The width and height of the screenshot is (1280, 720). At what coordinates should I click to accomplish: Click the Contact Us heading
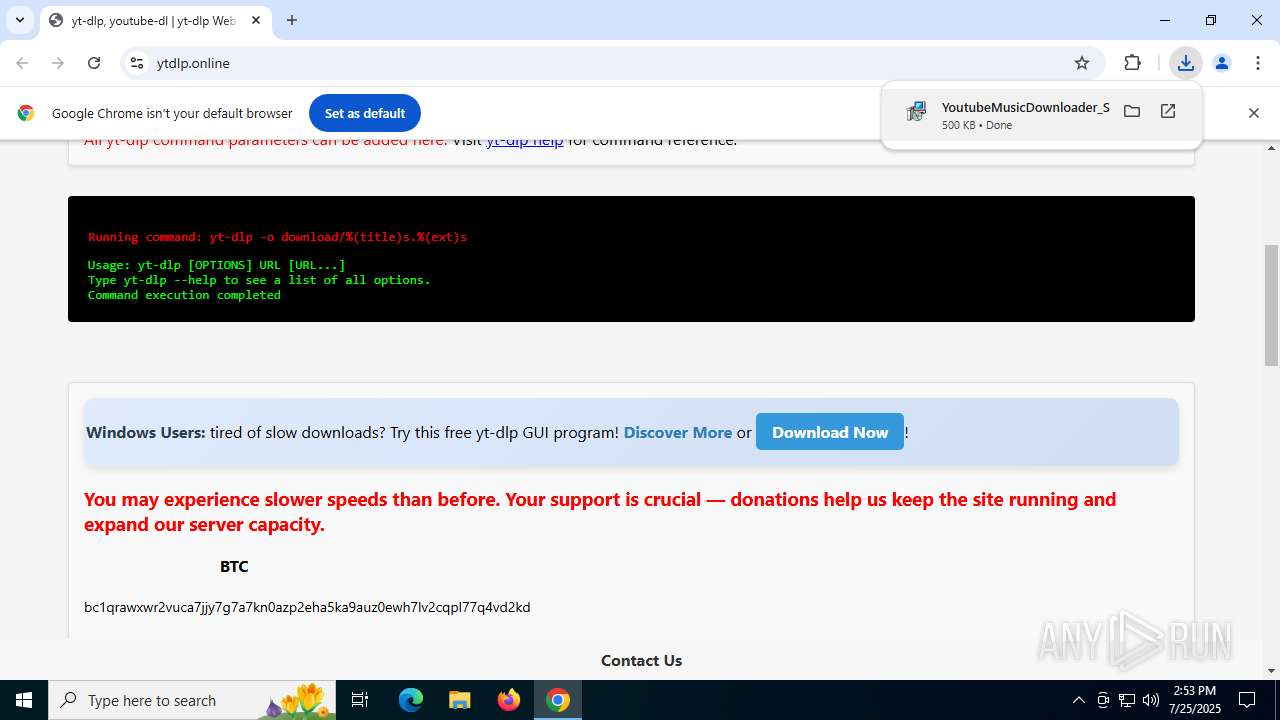click(641, 660)
